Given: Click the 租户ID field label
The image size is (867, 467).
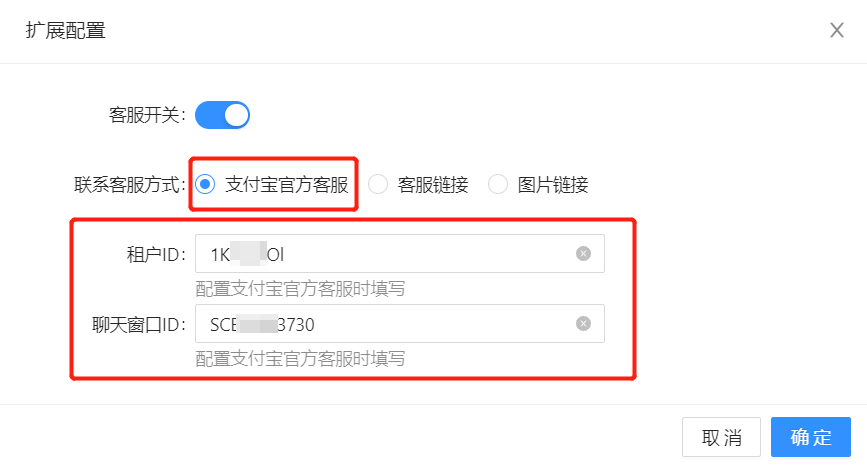Looking at the screenshot, I should click(x=151, y=255).
